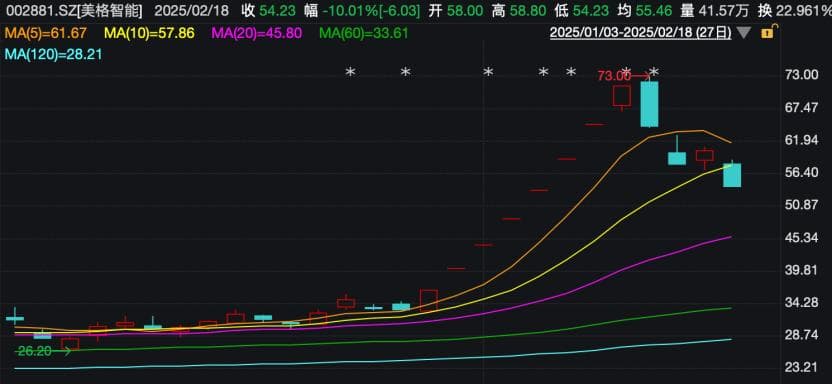832x384 pixels.
Task: Open the gray triangle date range dropdown
Action: (744, 33)
